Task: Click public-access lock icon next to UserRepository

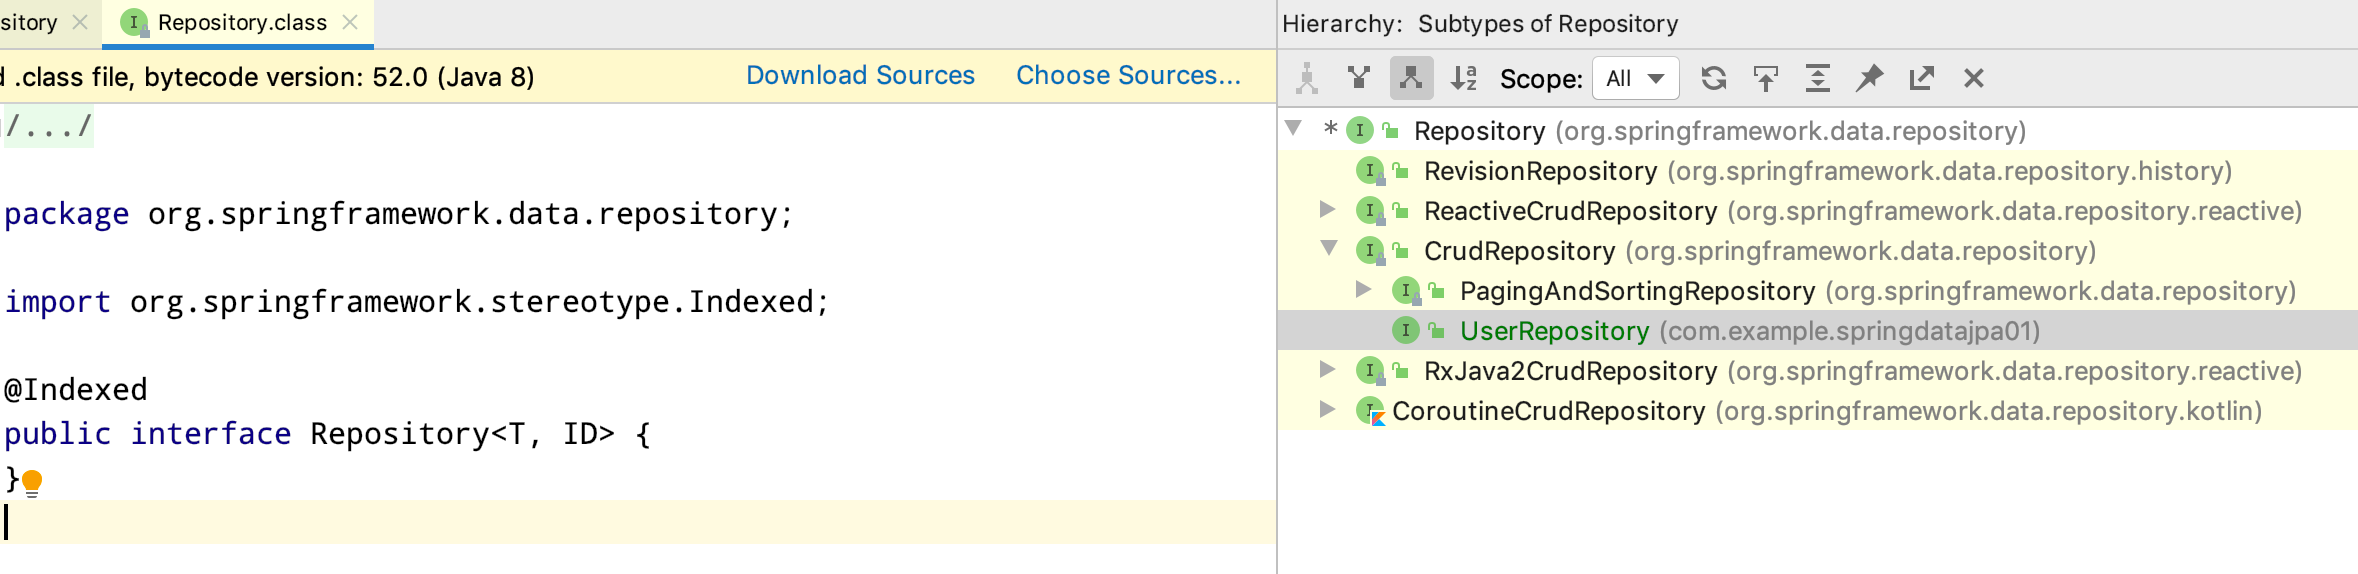Action: coord(1436,330)
